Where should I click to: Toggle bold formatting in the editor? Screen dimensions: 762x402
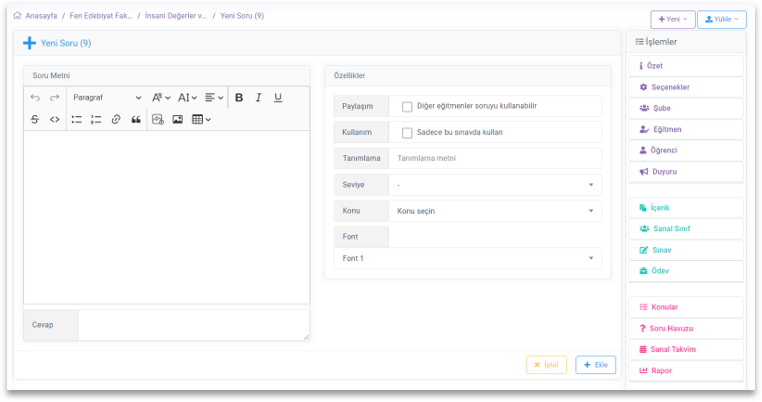coord(239,98)
